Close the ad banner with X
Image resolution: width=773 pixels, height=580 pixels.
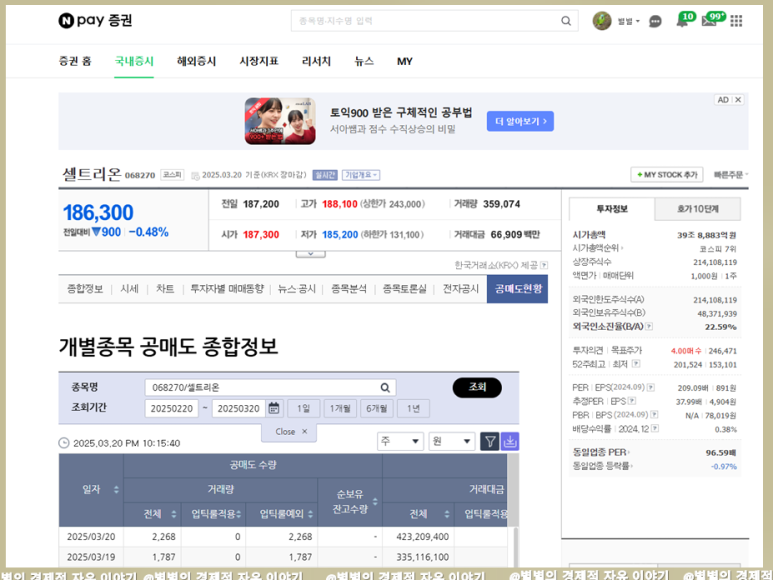[738, 100]
